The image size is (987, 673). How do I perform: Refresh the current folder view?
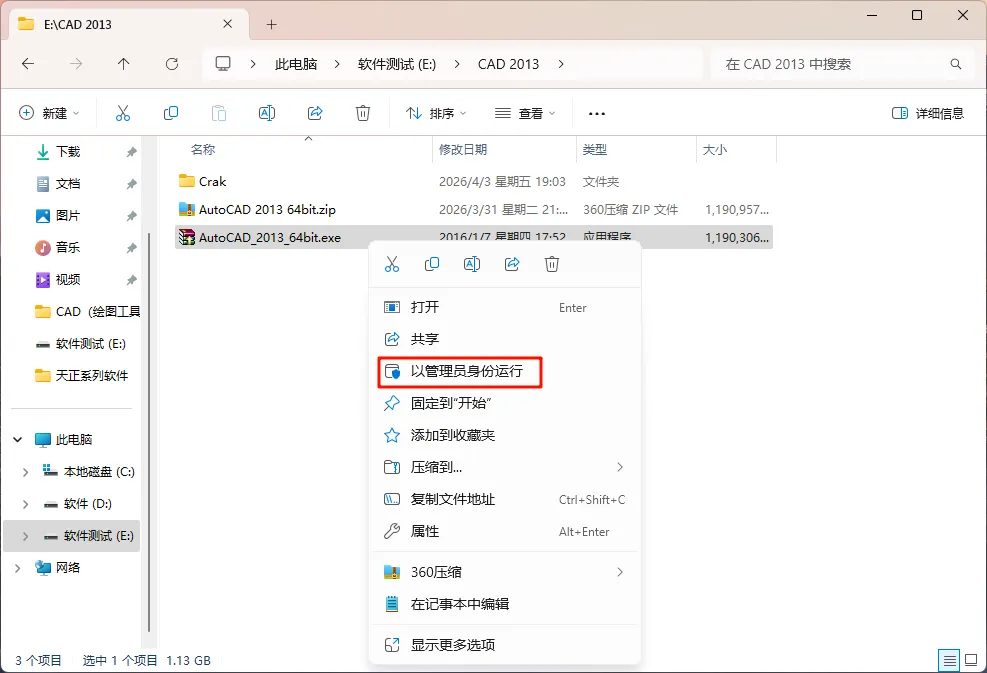[172, 64]
